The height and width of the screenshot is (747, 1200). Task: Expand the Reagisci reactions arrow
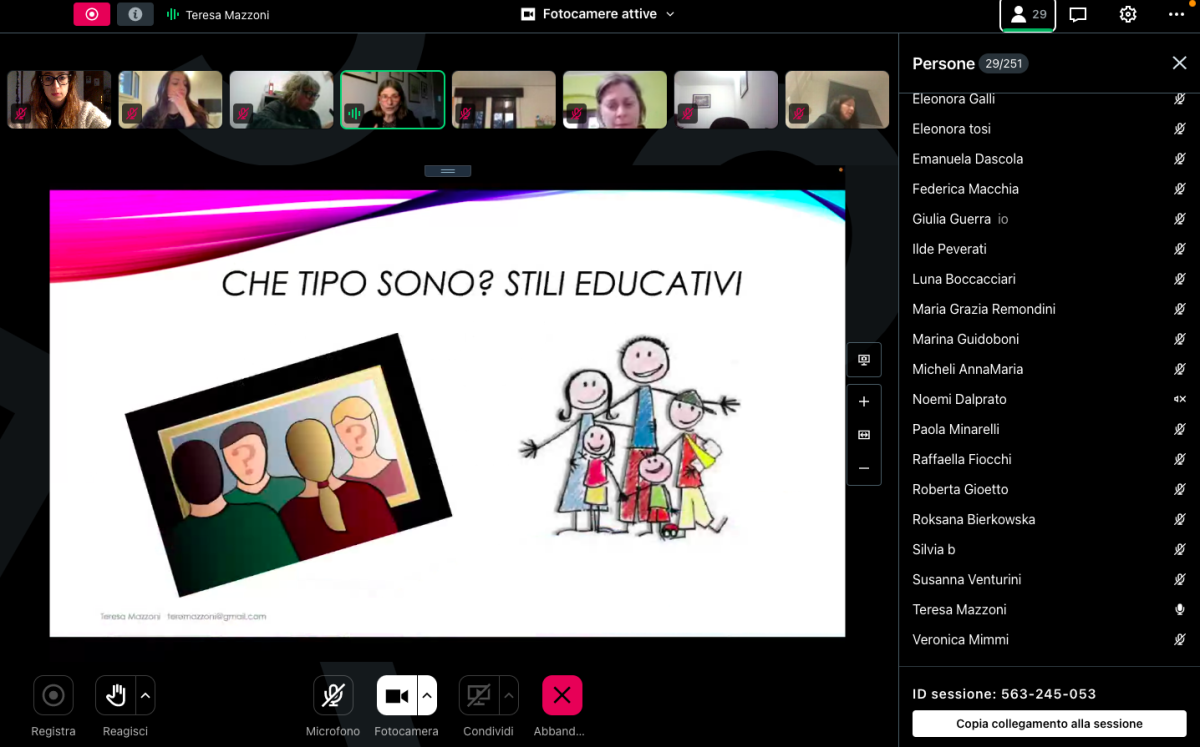(x=146, y=695)
